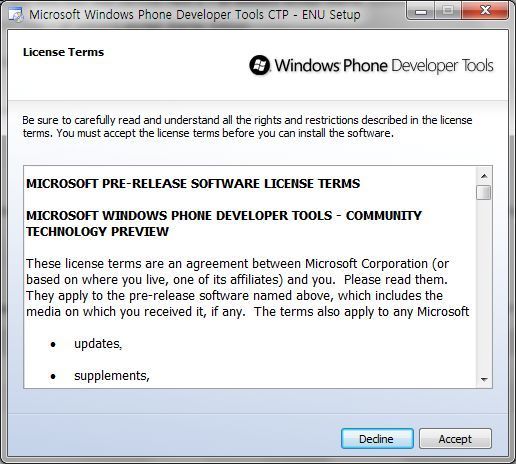Decline the license terms

click(x=377, y=439)
